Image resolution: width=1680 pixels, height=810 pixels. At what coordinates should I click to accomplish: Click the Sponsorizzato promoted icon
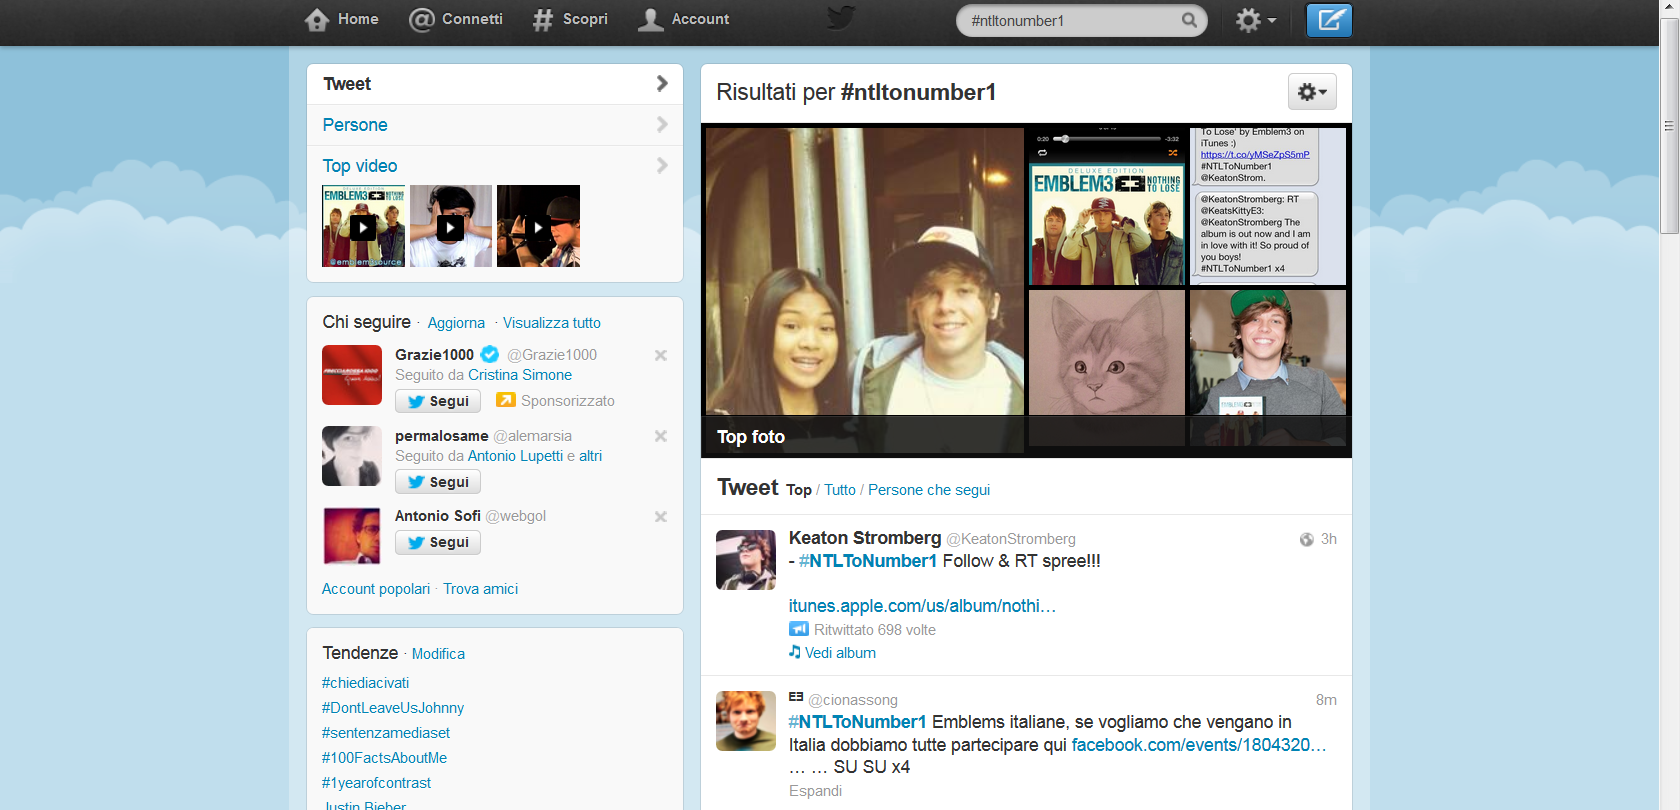[506, 400]
